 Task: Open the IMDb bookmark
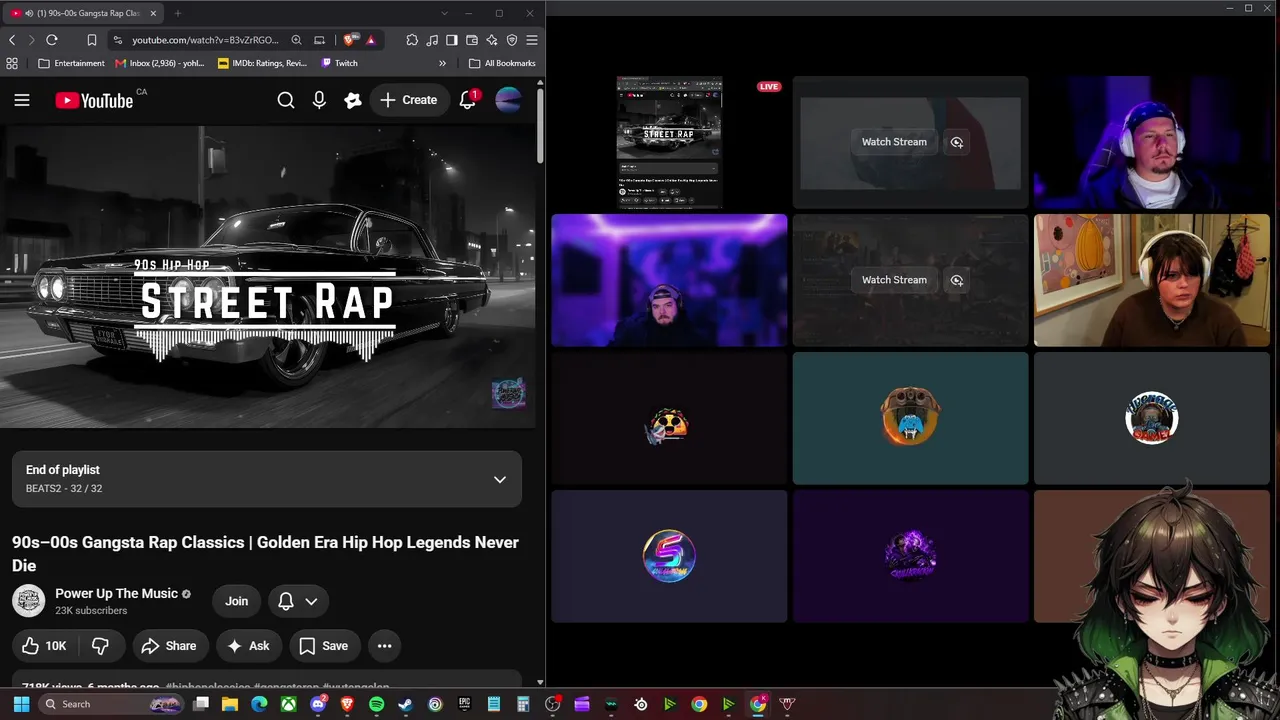click(x=262, y=63)
